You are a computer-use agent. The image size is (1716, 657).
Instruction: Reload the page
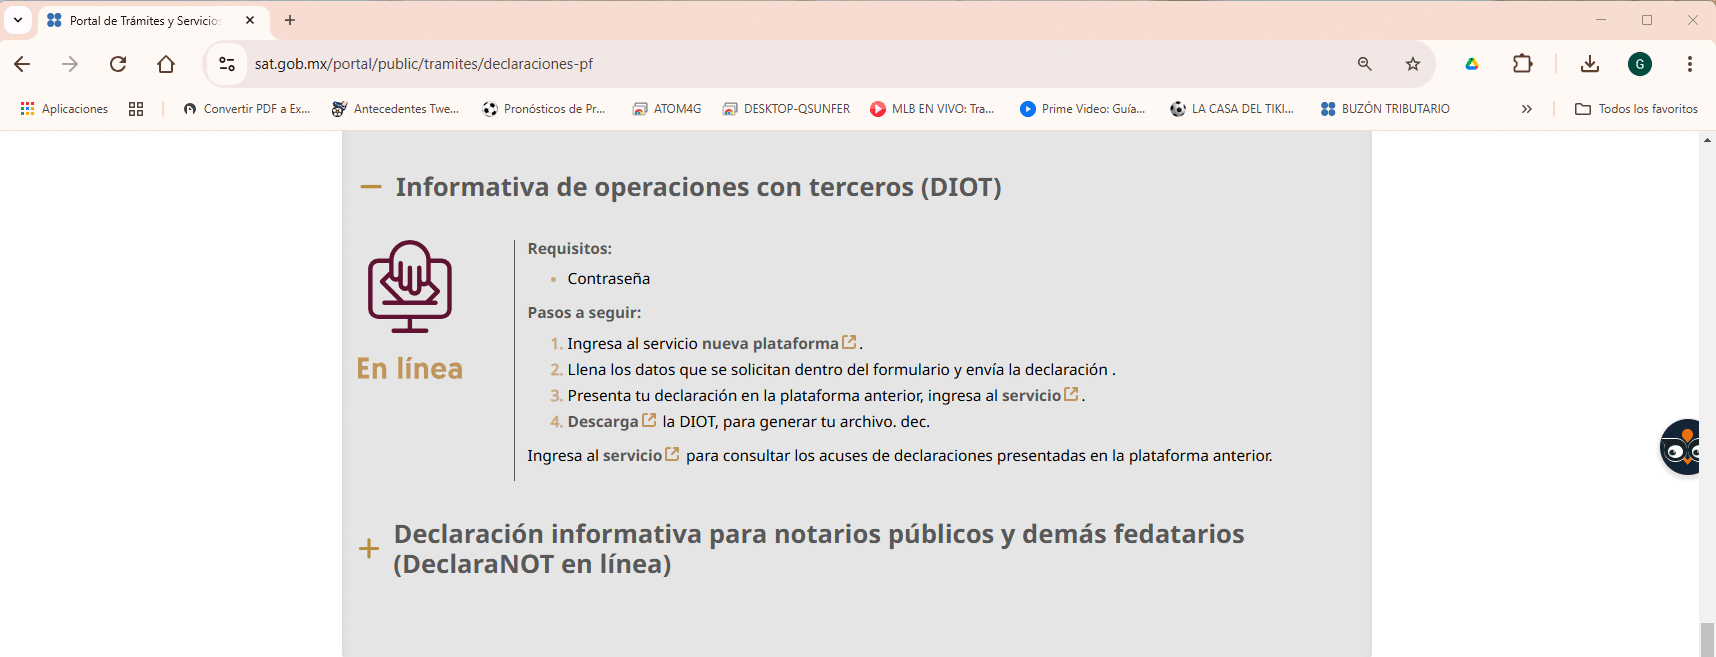click(x=118, y=64)
